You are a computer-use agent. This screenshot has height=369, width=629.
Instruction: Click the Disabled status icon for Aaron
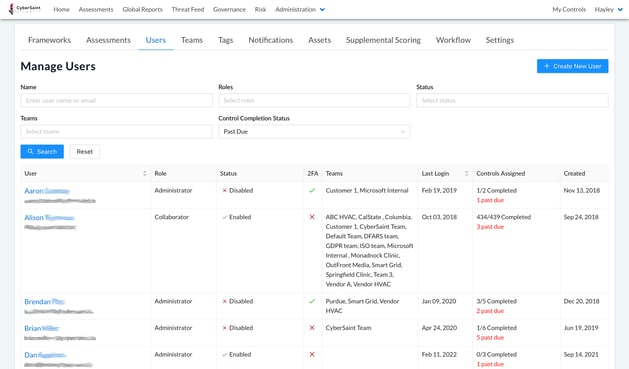tap(225, 191)
